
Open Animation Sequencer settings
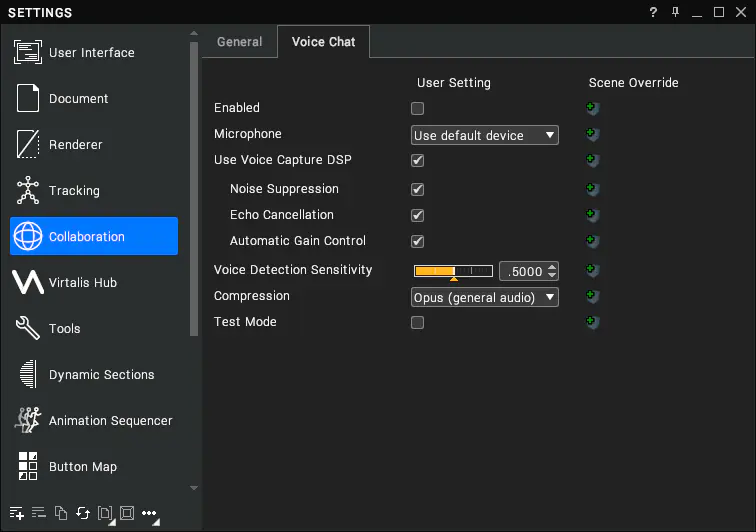tap(94, 421)
